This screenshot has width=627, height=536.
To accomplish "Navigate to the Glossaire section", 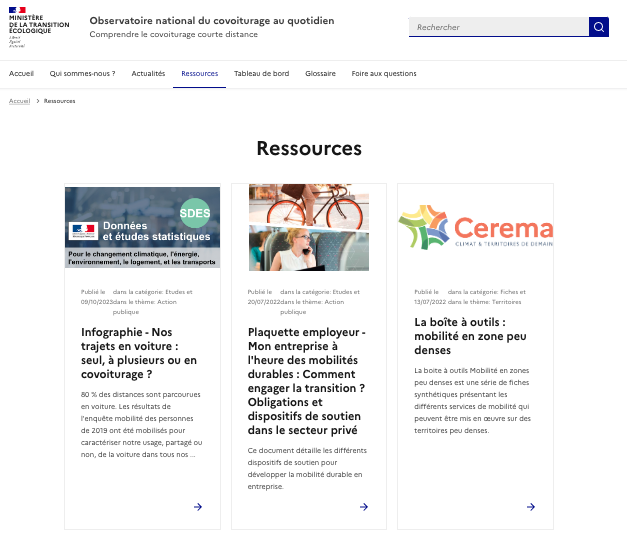I will (x=320, y=73).
